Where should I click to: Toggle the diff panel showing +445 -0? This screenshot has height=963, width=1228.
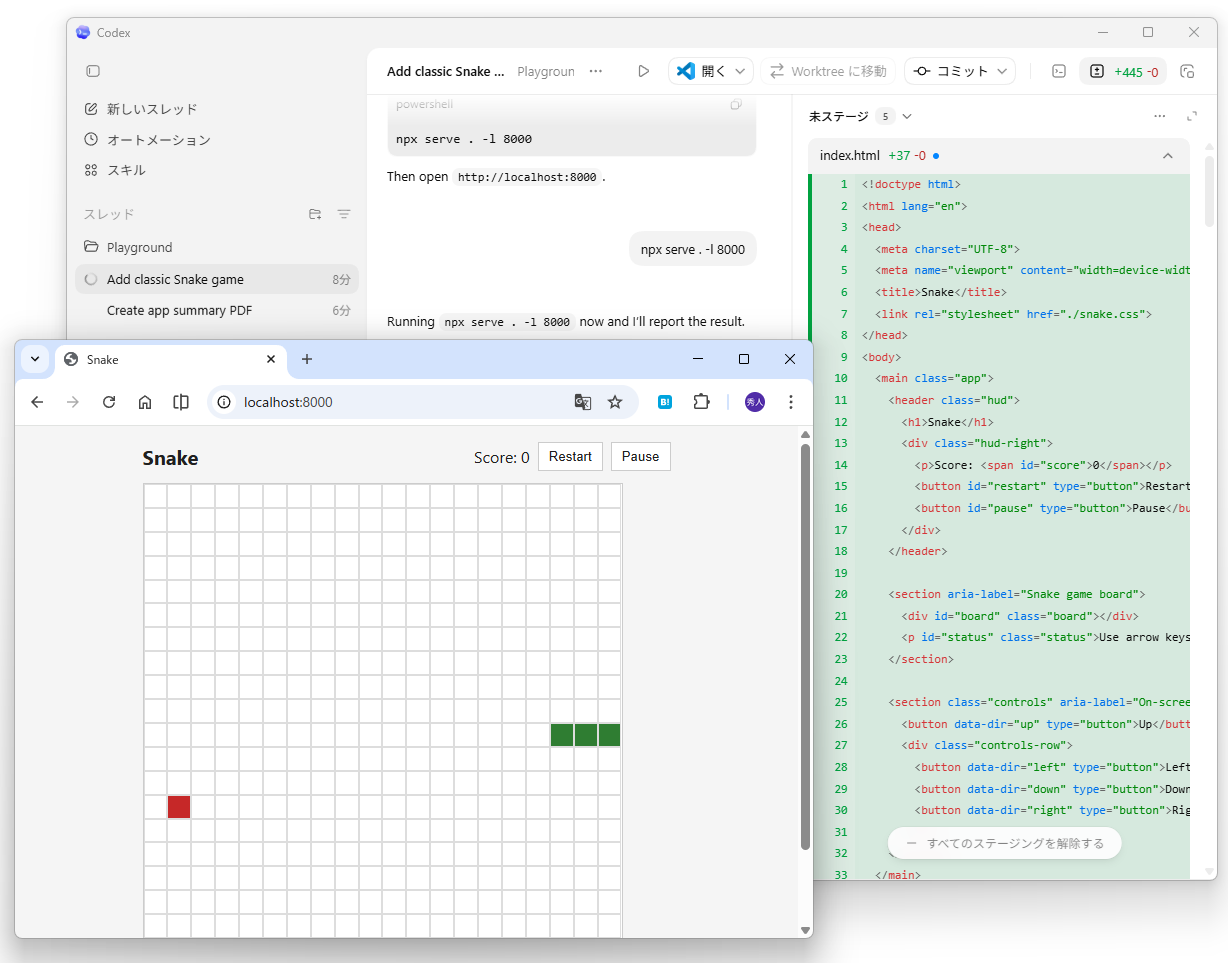point(1123,71)
